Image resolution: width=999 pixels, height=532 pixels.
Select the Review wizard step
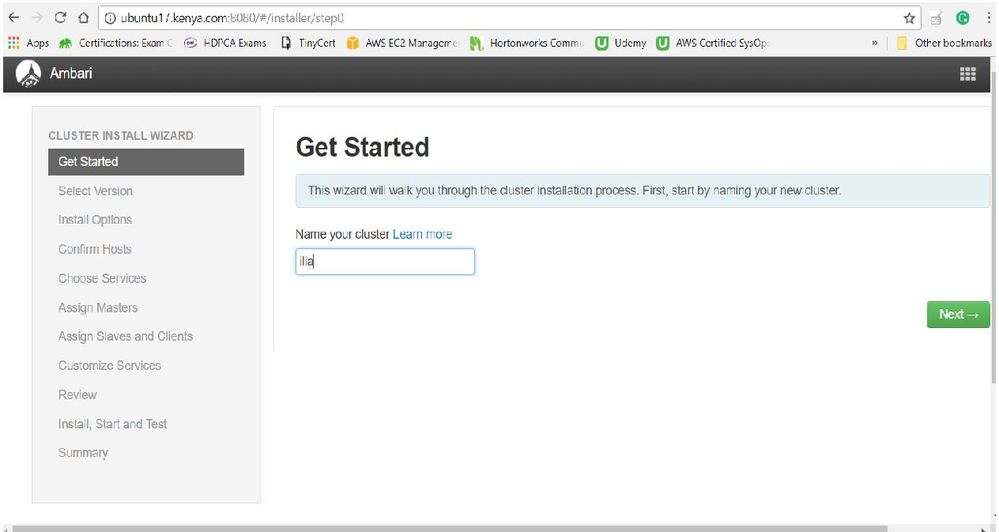[78, 394]
